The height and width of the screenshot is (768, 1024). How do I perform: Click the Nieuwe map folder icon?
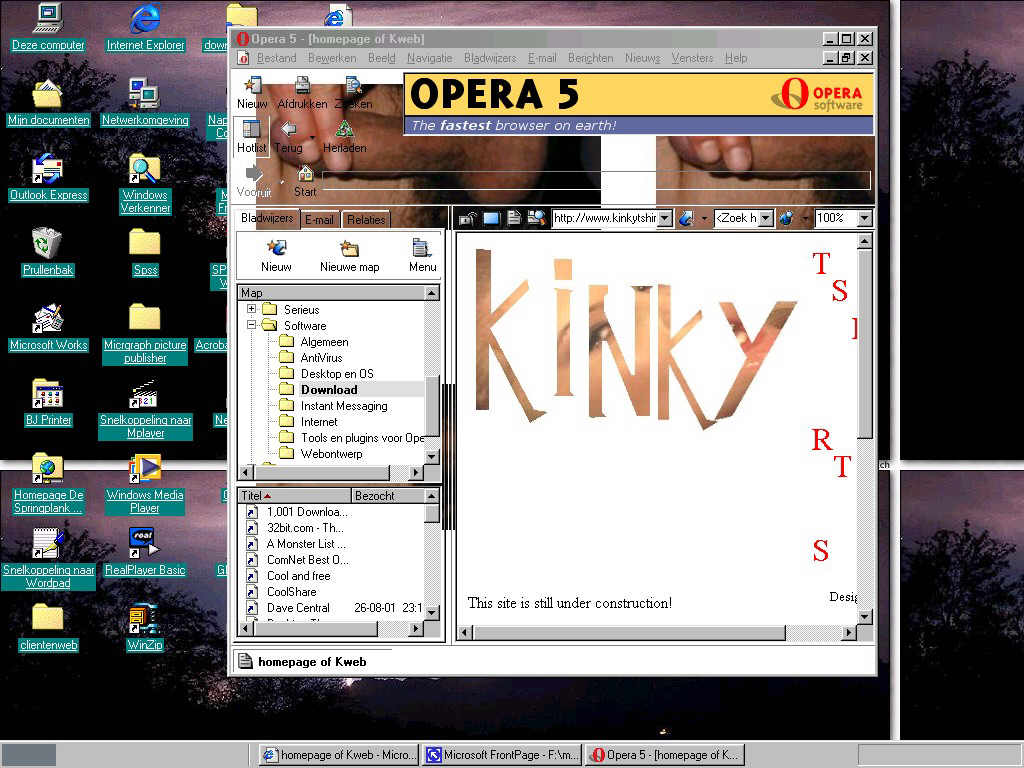(x=349, y=248)
